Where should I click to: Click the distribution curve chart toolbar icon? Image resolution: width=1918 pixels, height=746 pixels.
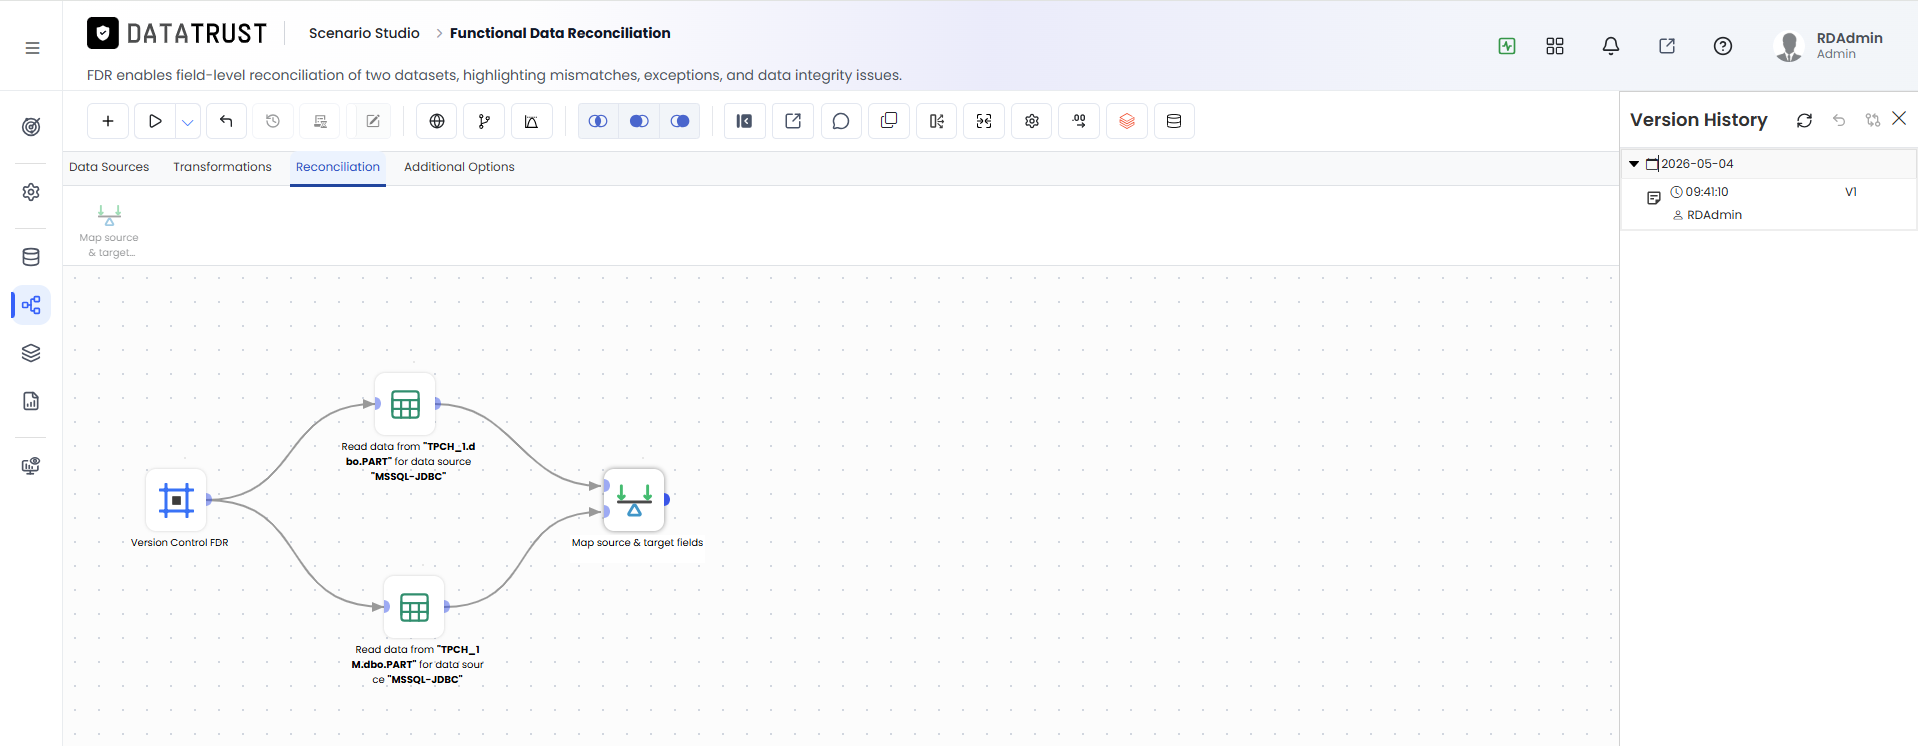click(532, 121)
